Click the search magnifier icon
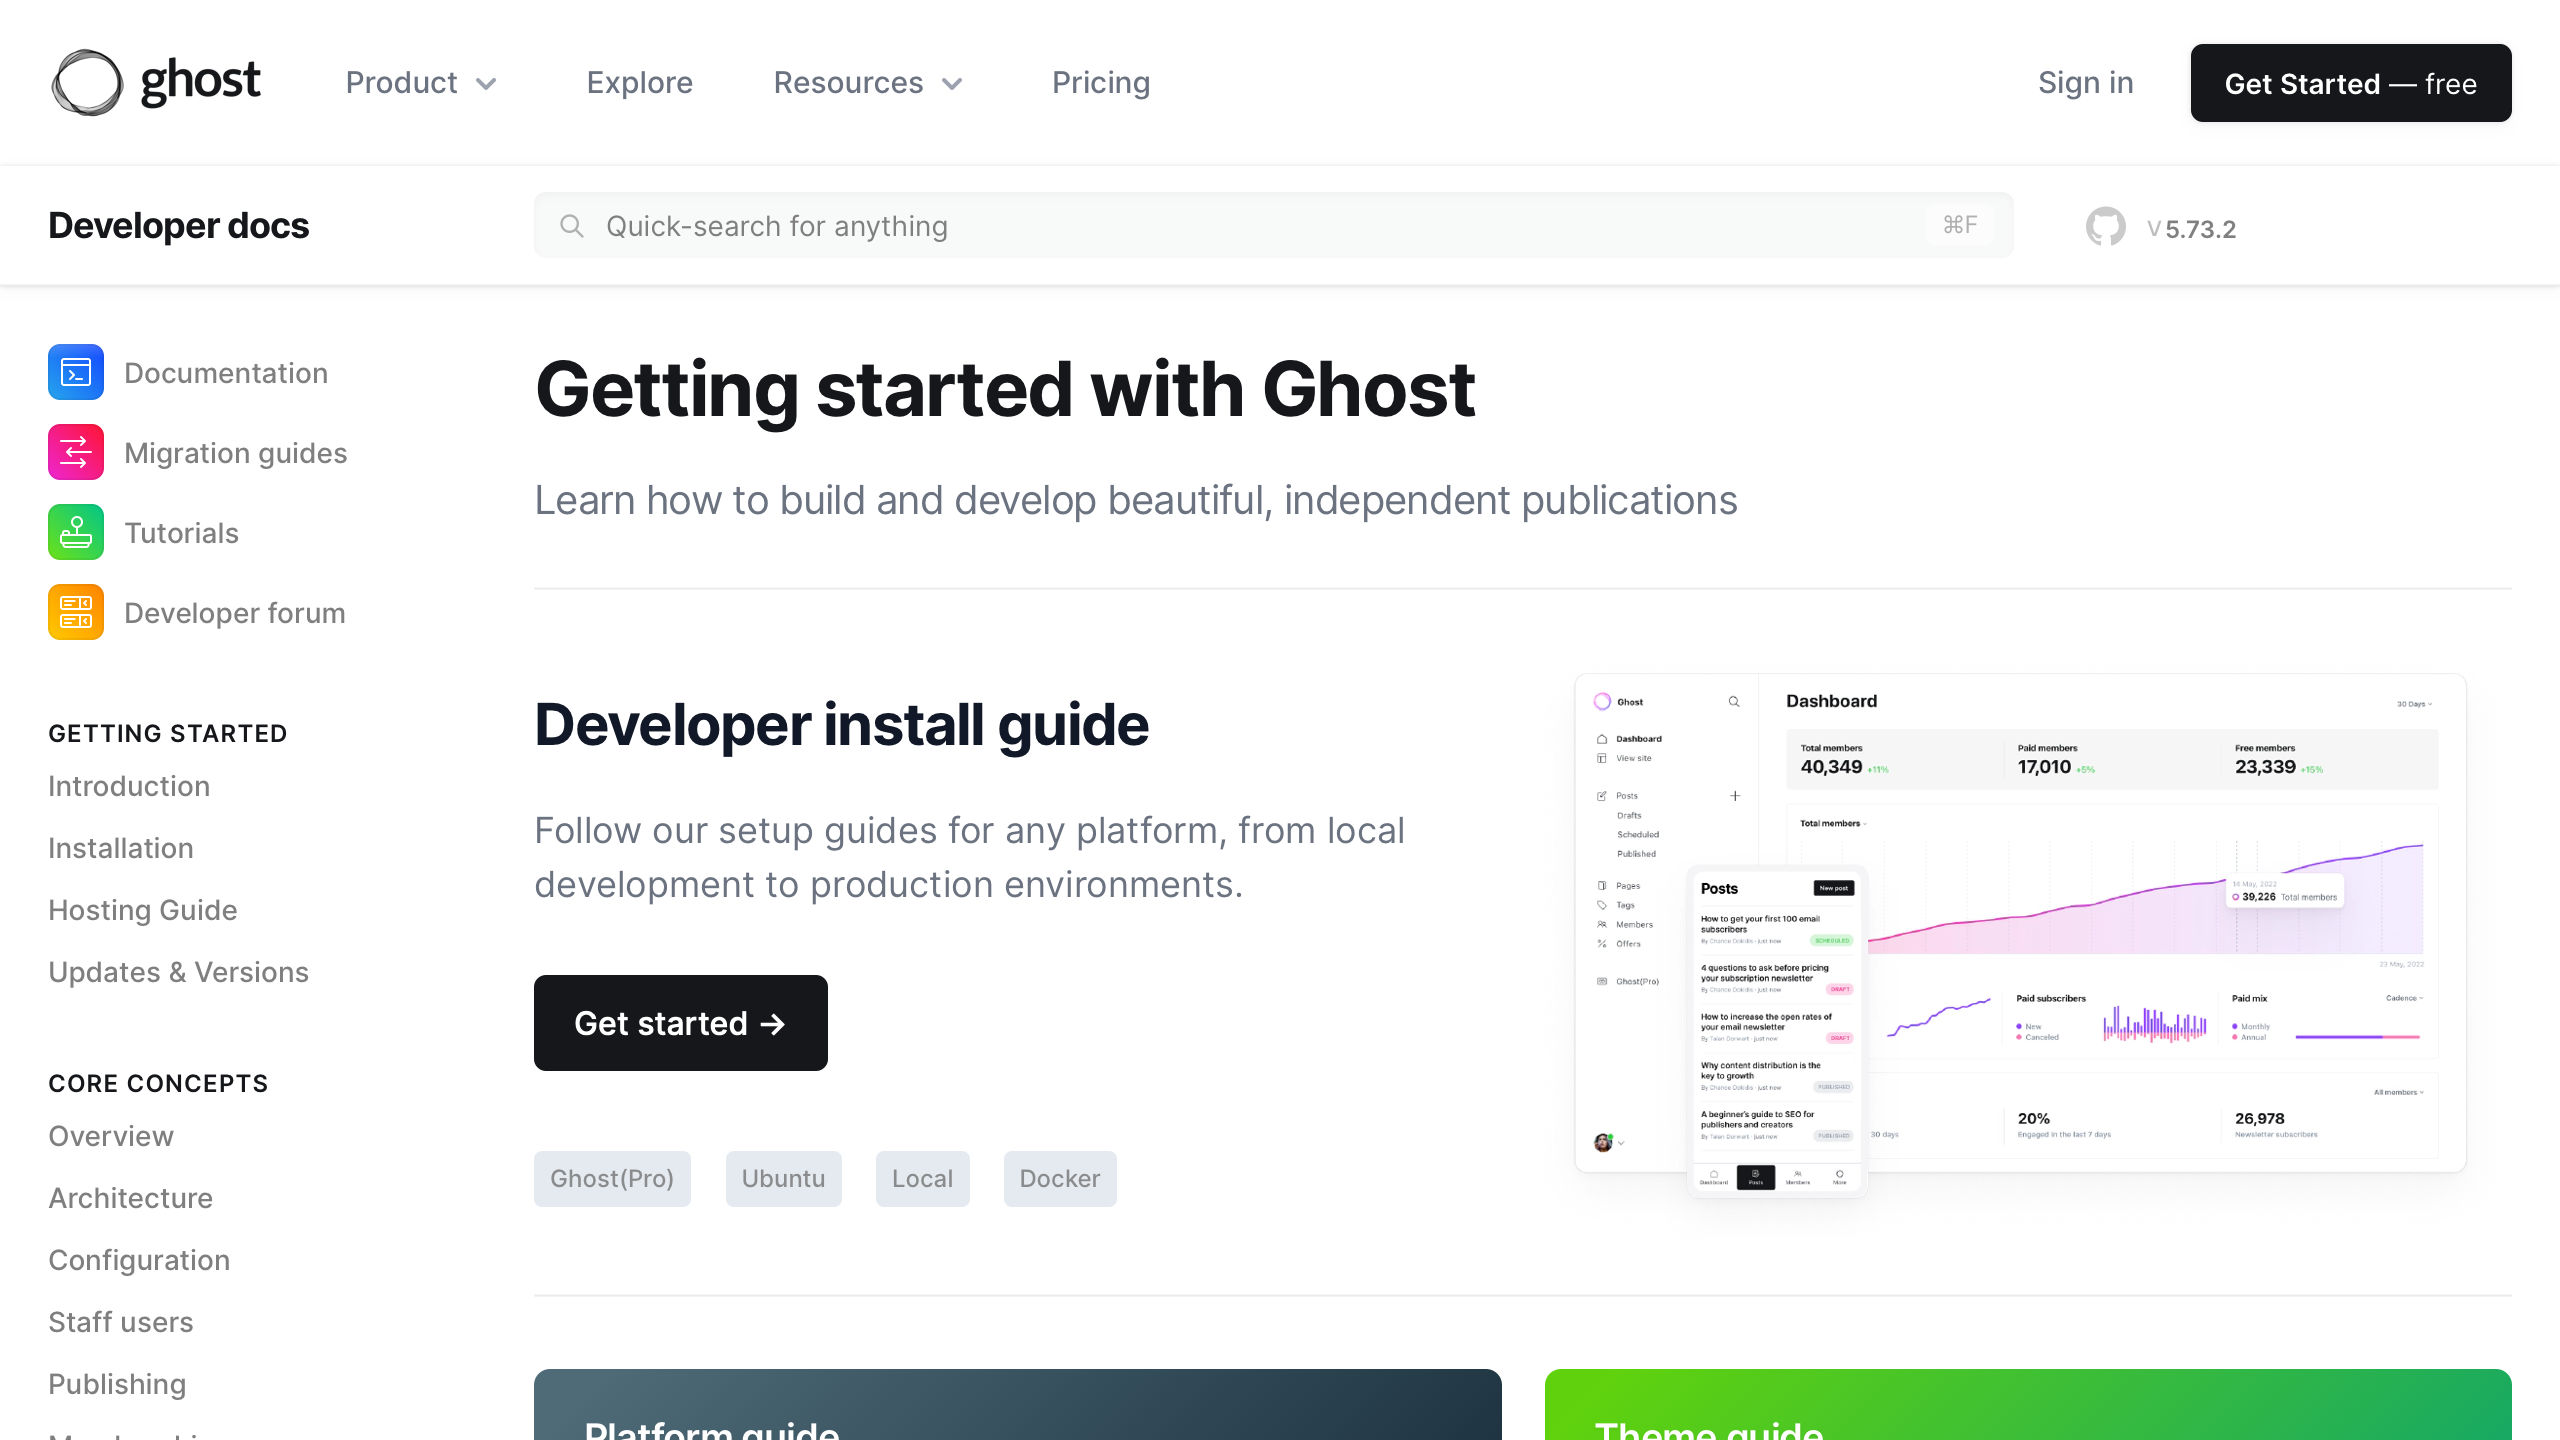Viewport: 2560px width, 1440px height. point(571,226)
